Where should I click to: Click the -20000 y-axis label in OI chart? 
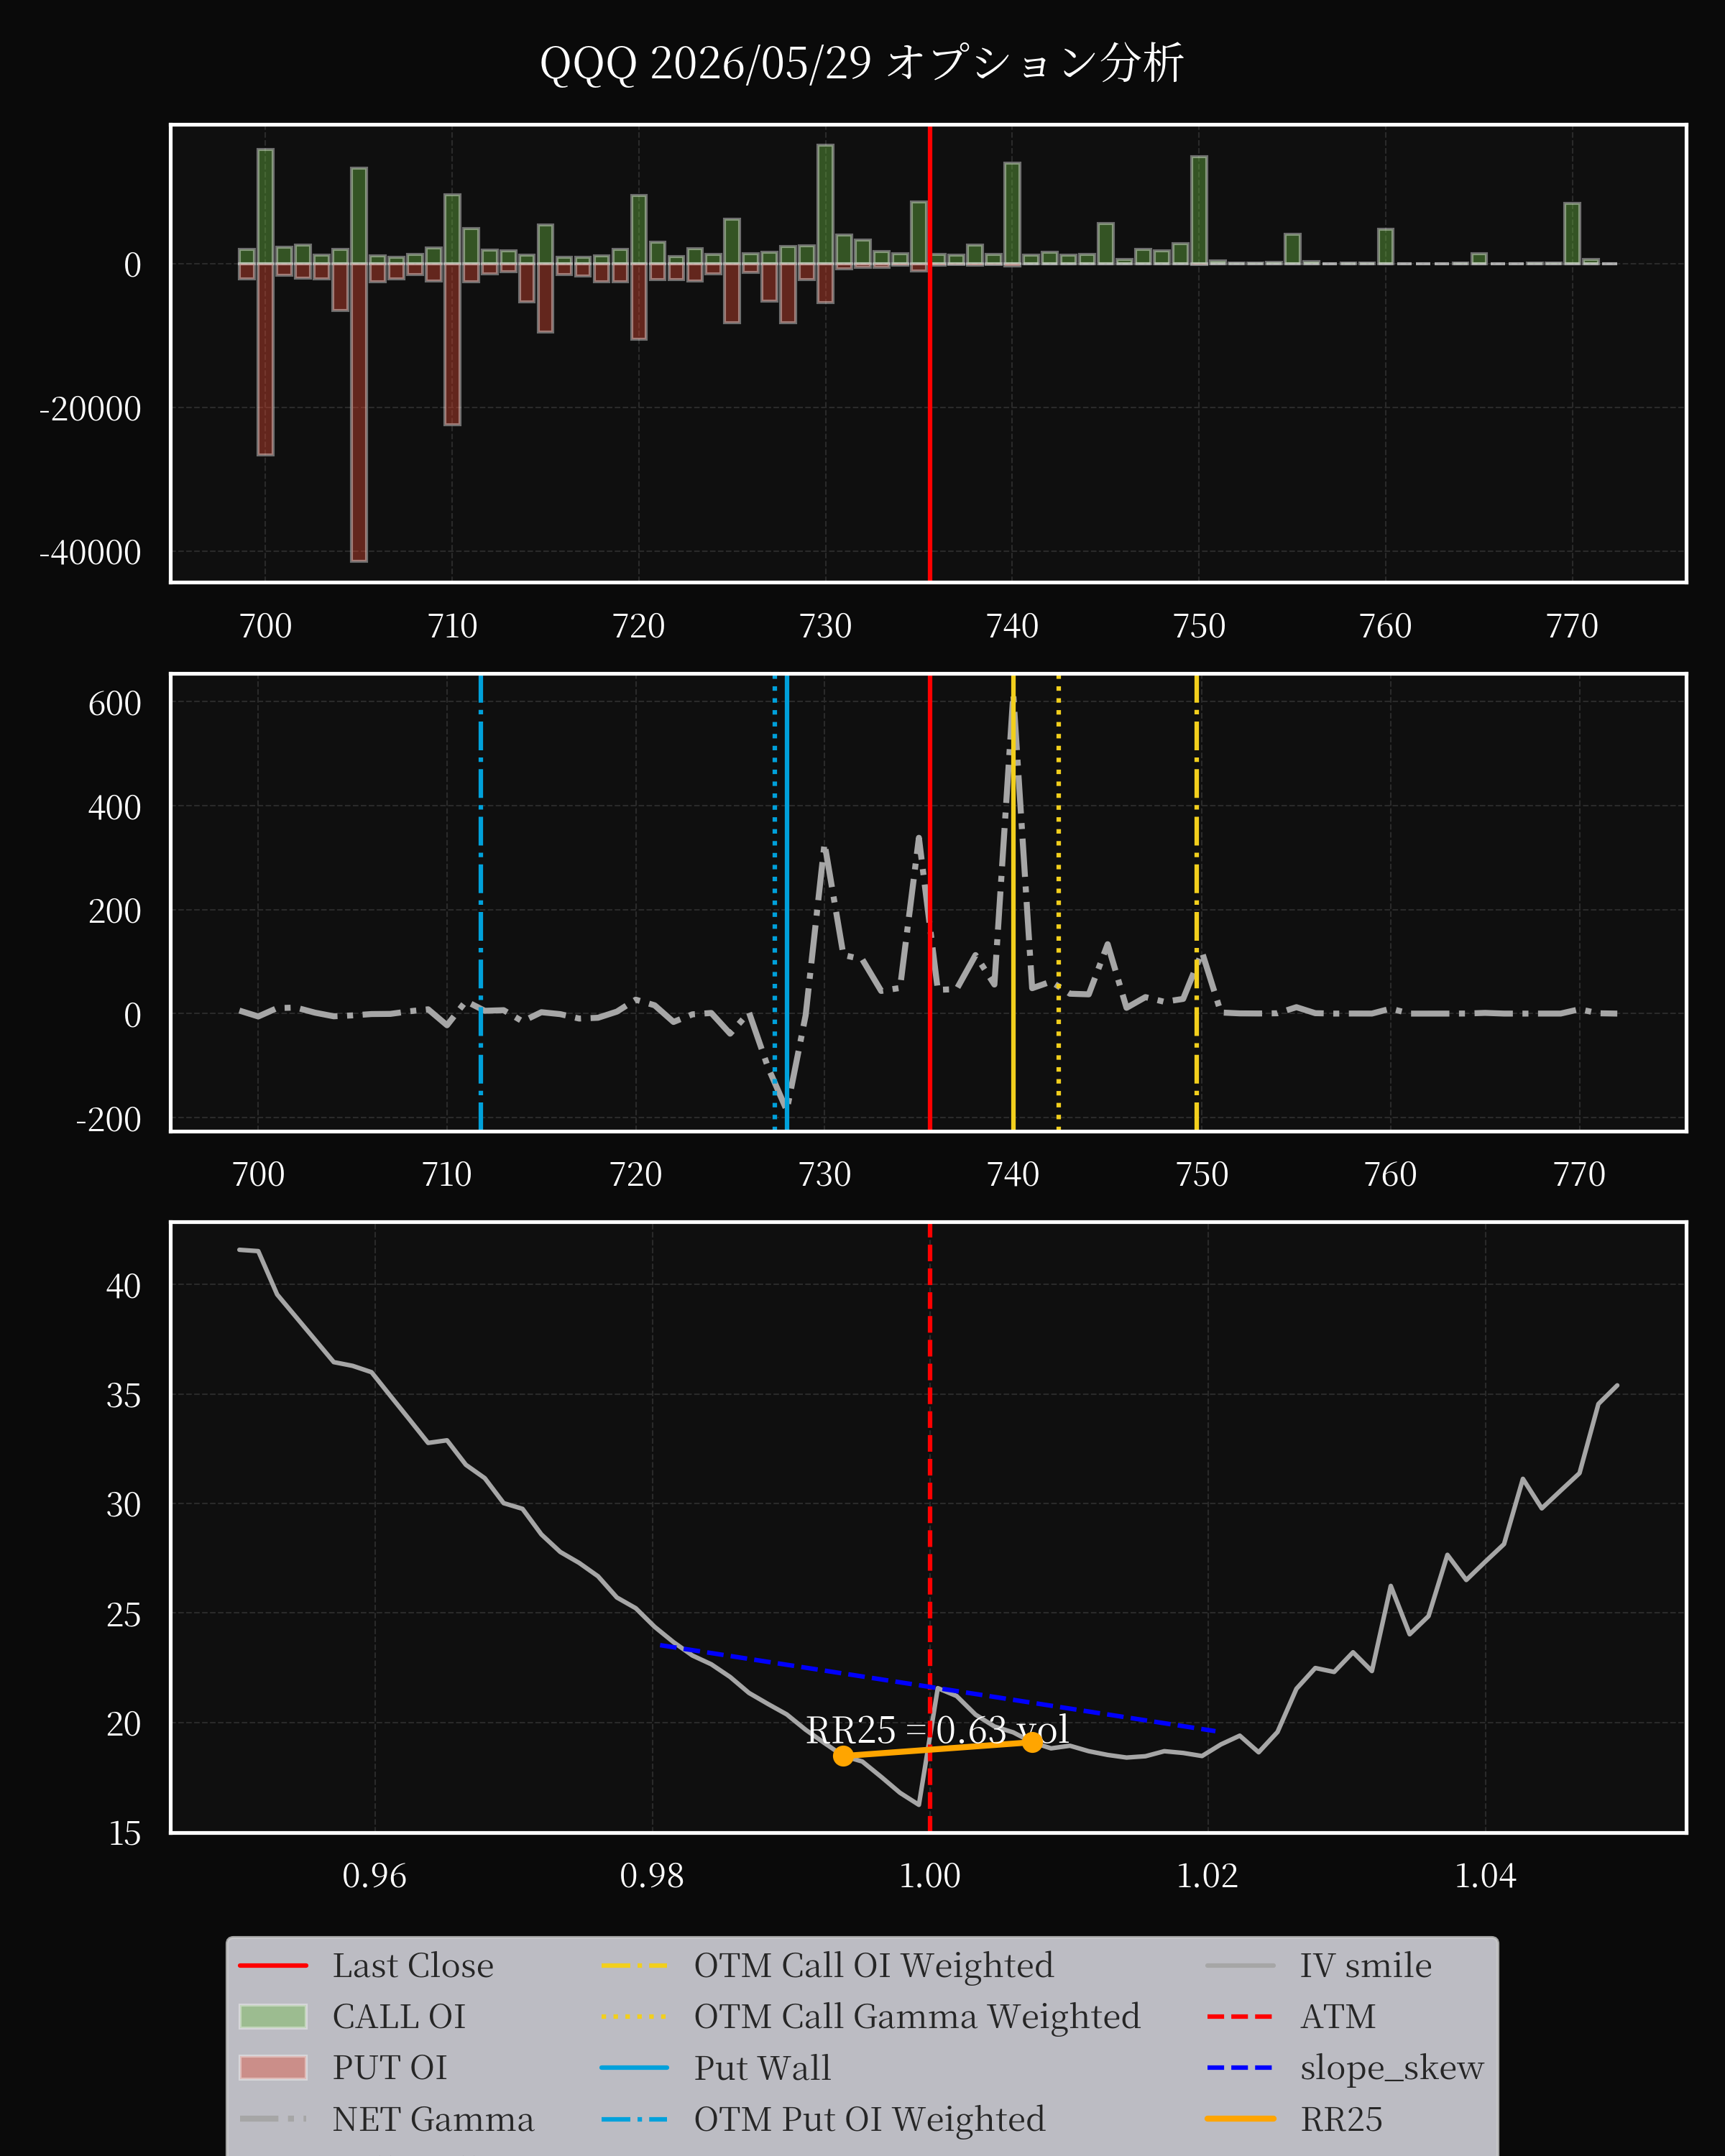90,408
